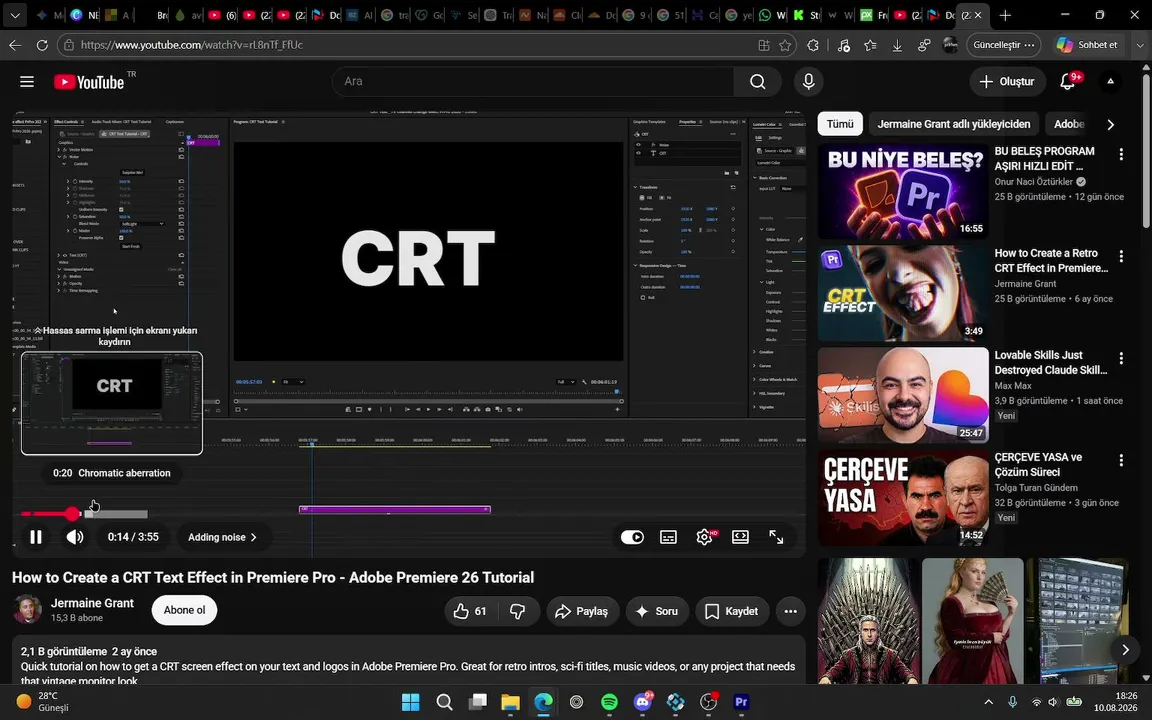Open player settings gear
Viewport: 1152px width, 720px height.
[x=704, y=537]
